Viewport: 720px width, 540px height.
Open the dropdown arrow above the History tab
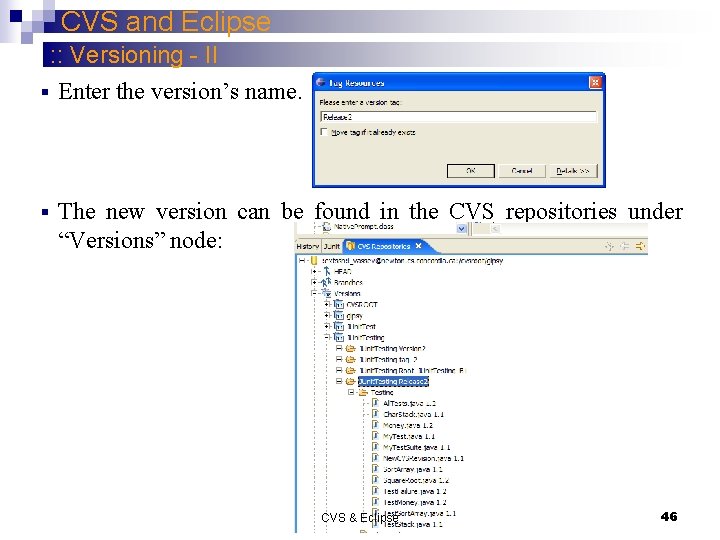coord(461,229)
